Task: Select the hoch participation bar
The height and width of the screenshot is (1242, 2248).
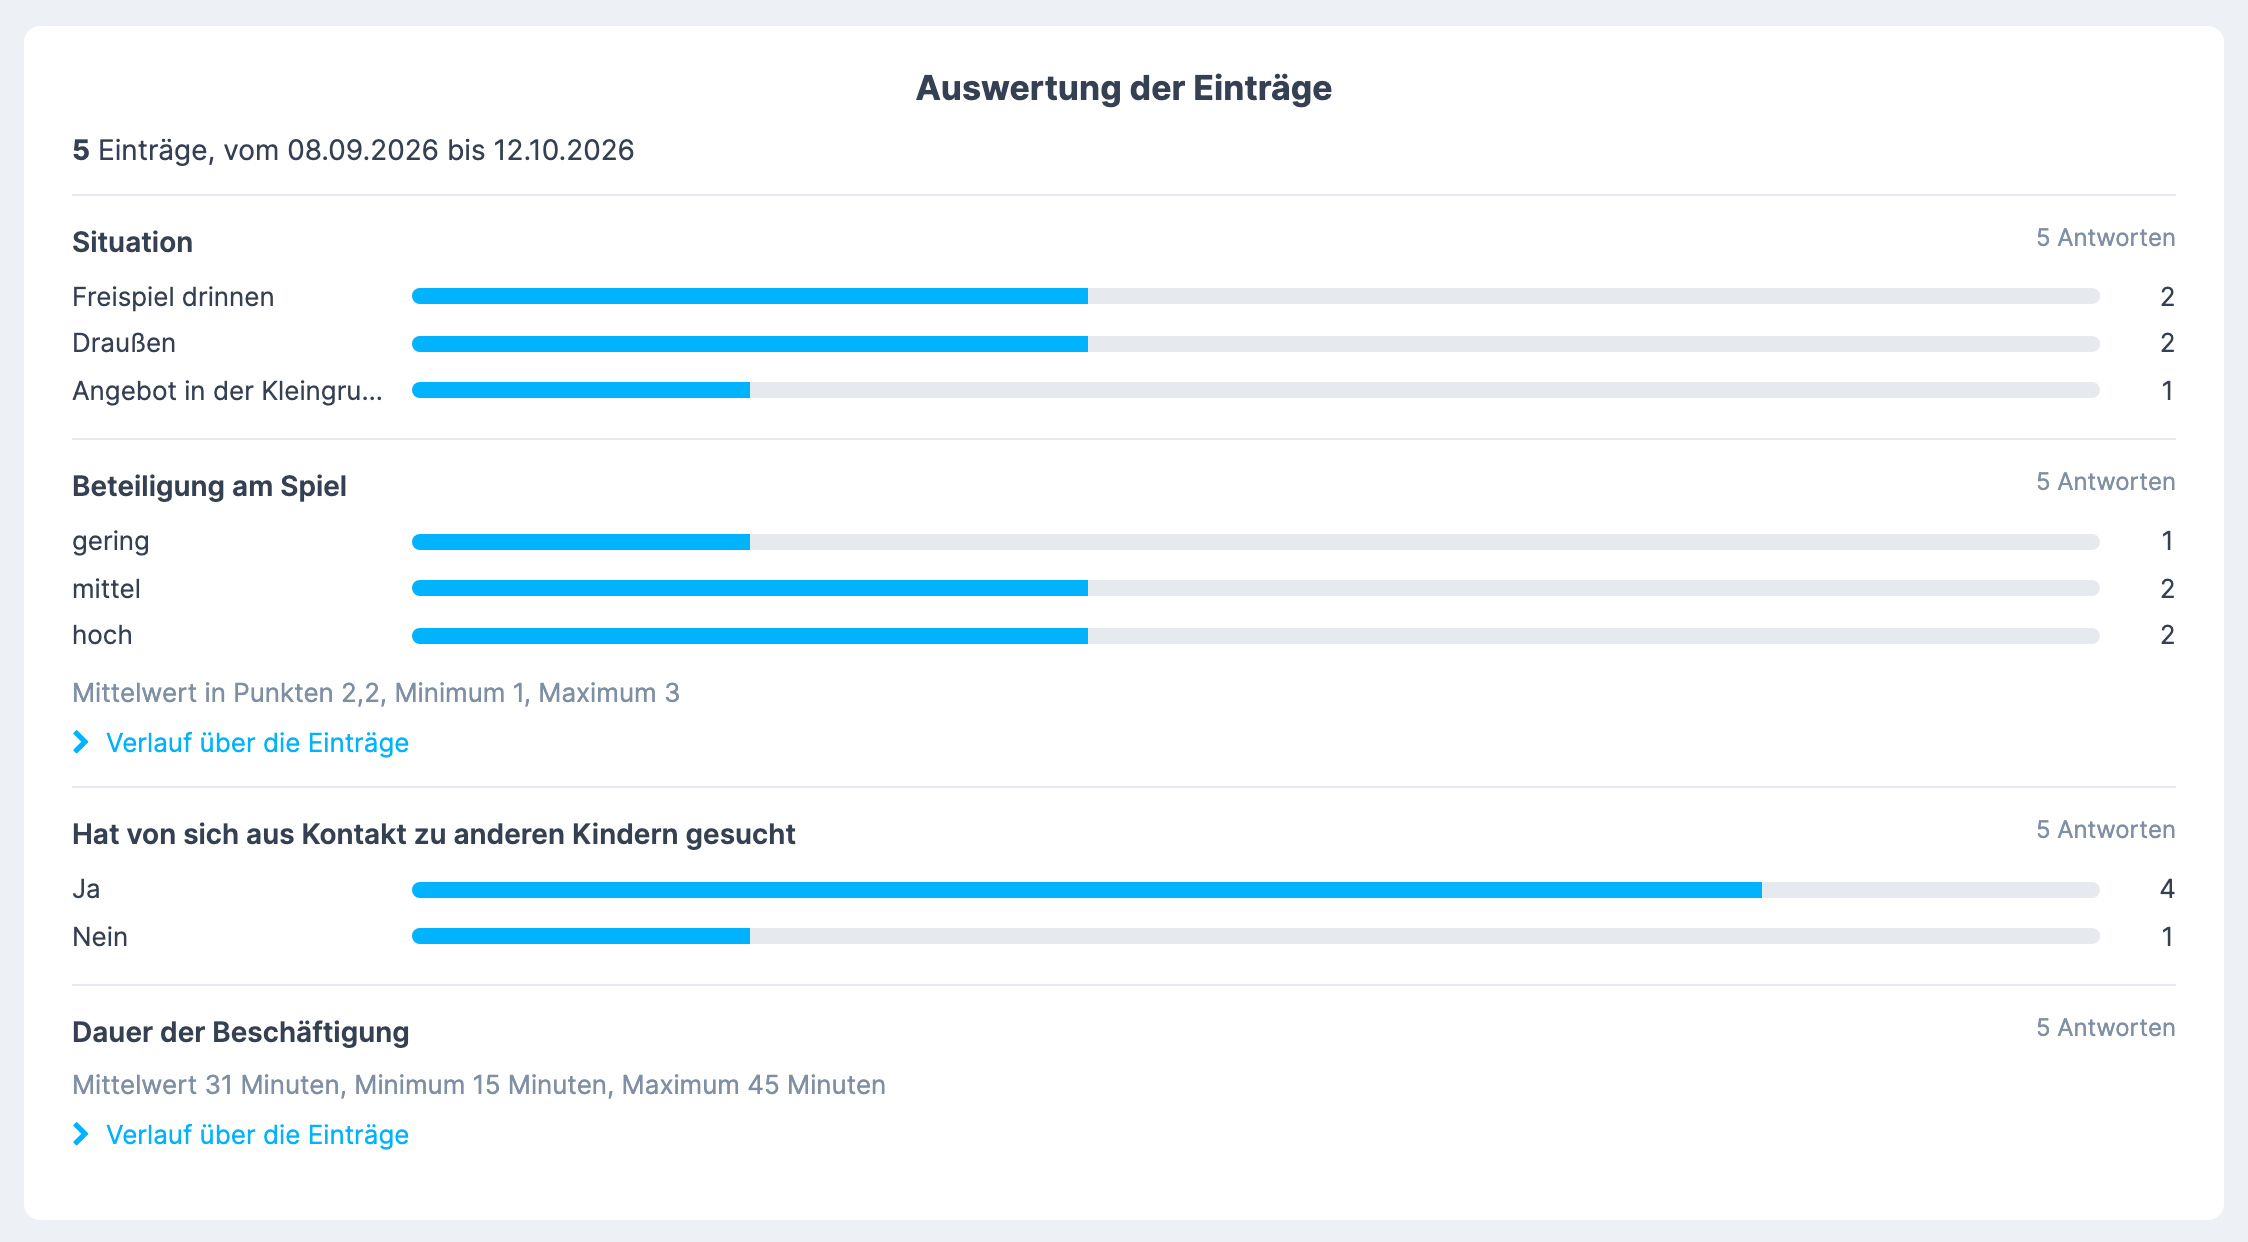Action: point(1256,635)
